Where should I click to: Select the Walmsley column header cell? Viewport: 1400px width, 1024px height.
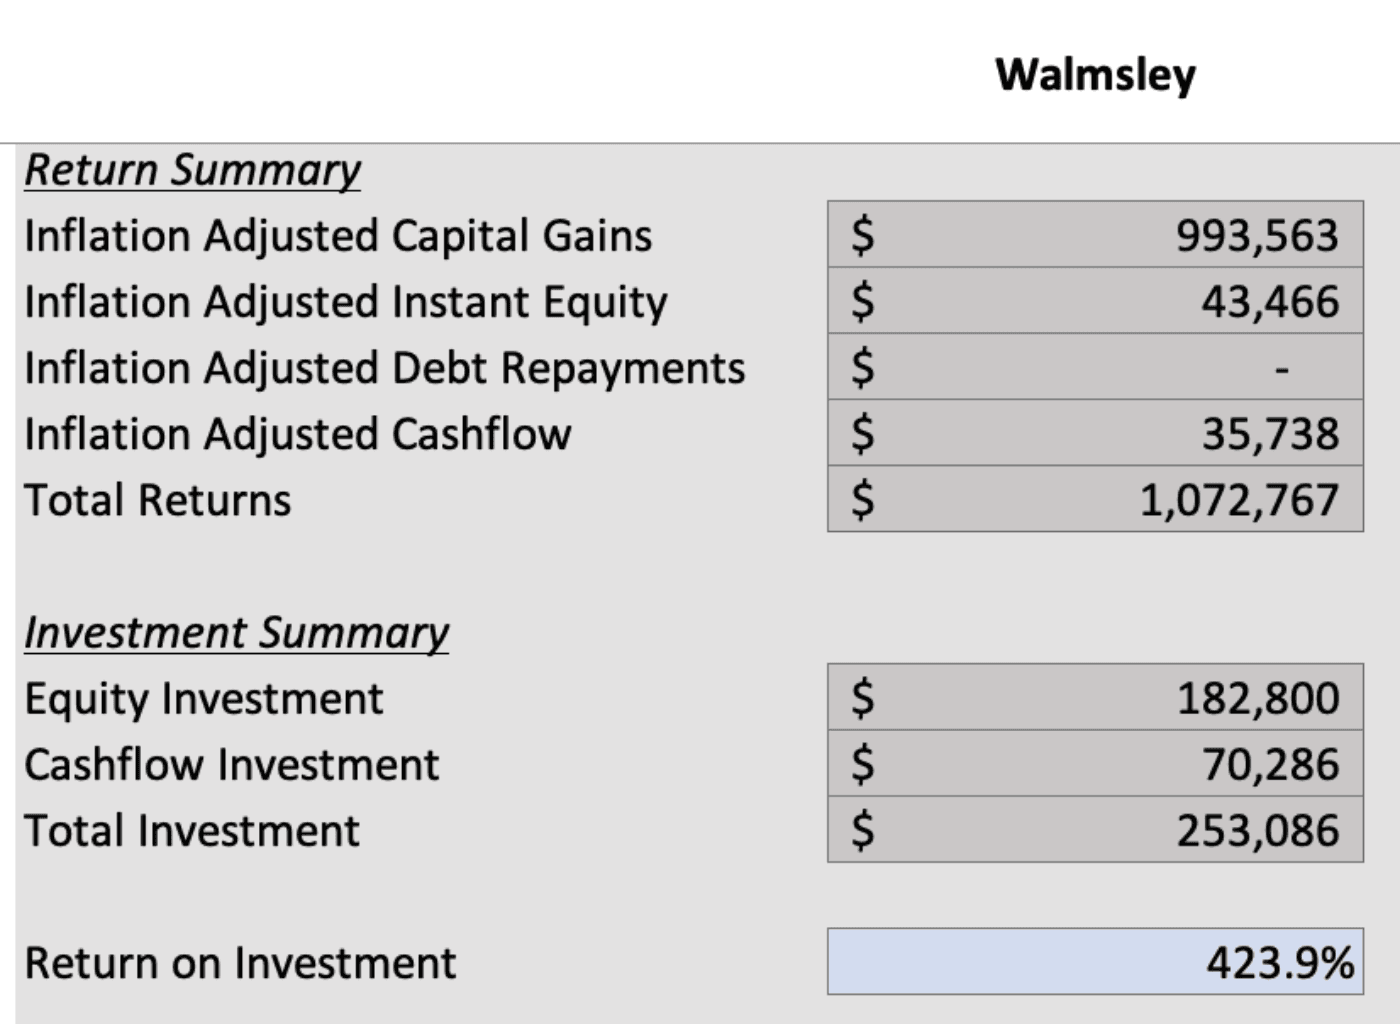pyautogui.click(x=1095, y=75)
